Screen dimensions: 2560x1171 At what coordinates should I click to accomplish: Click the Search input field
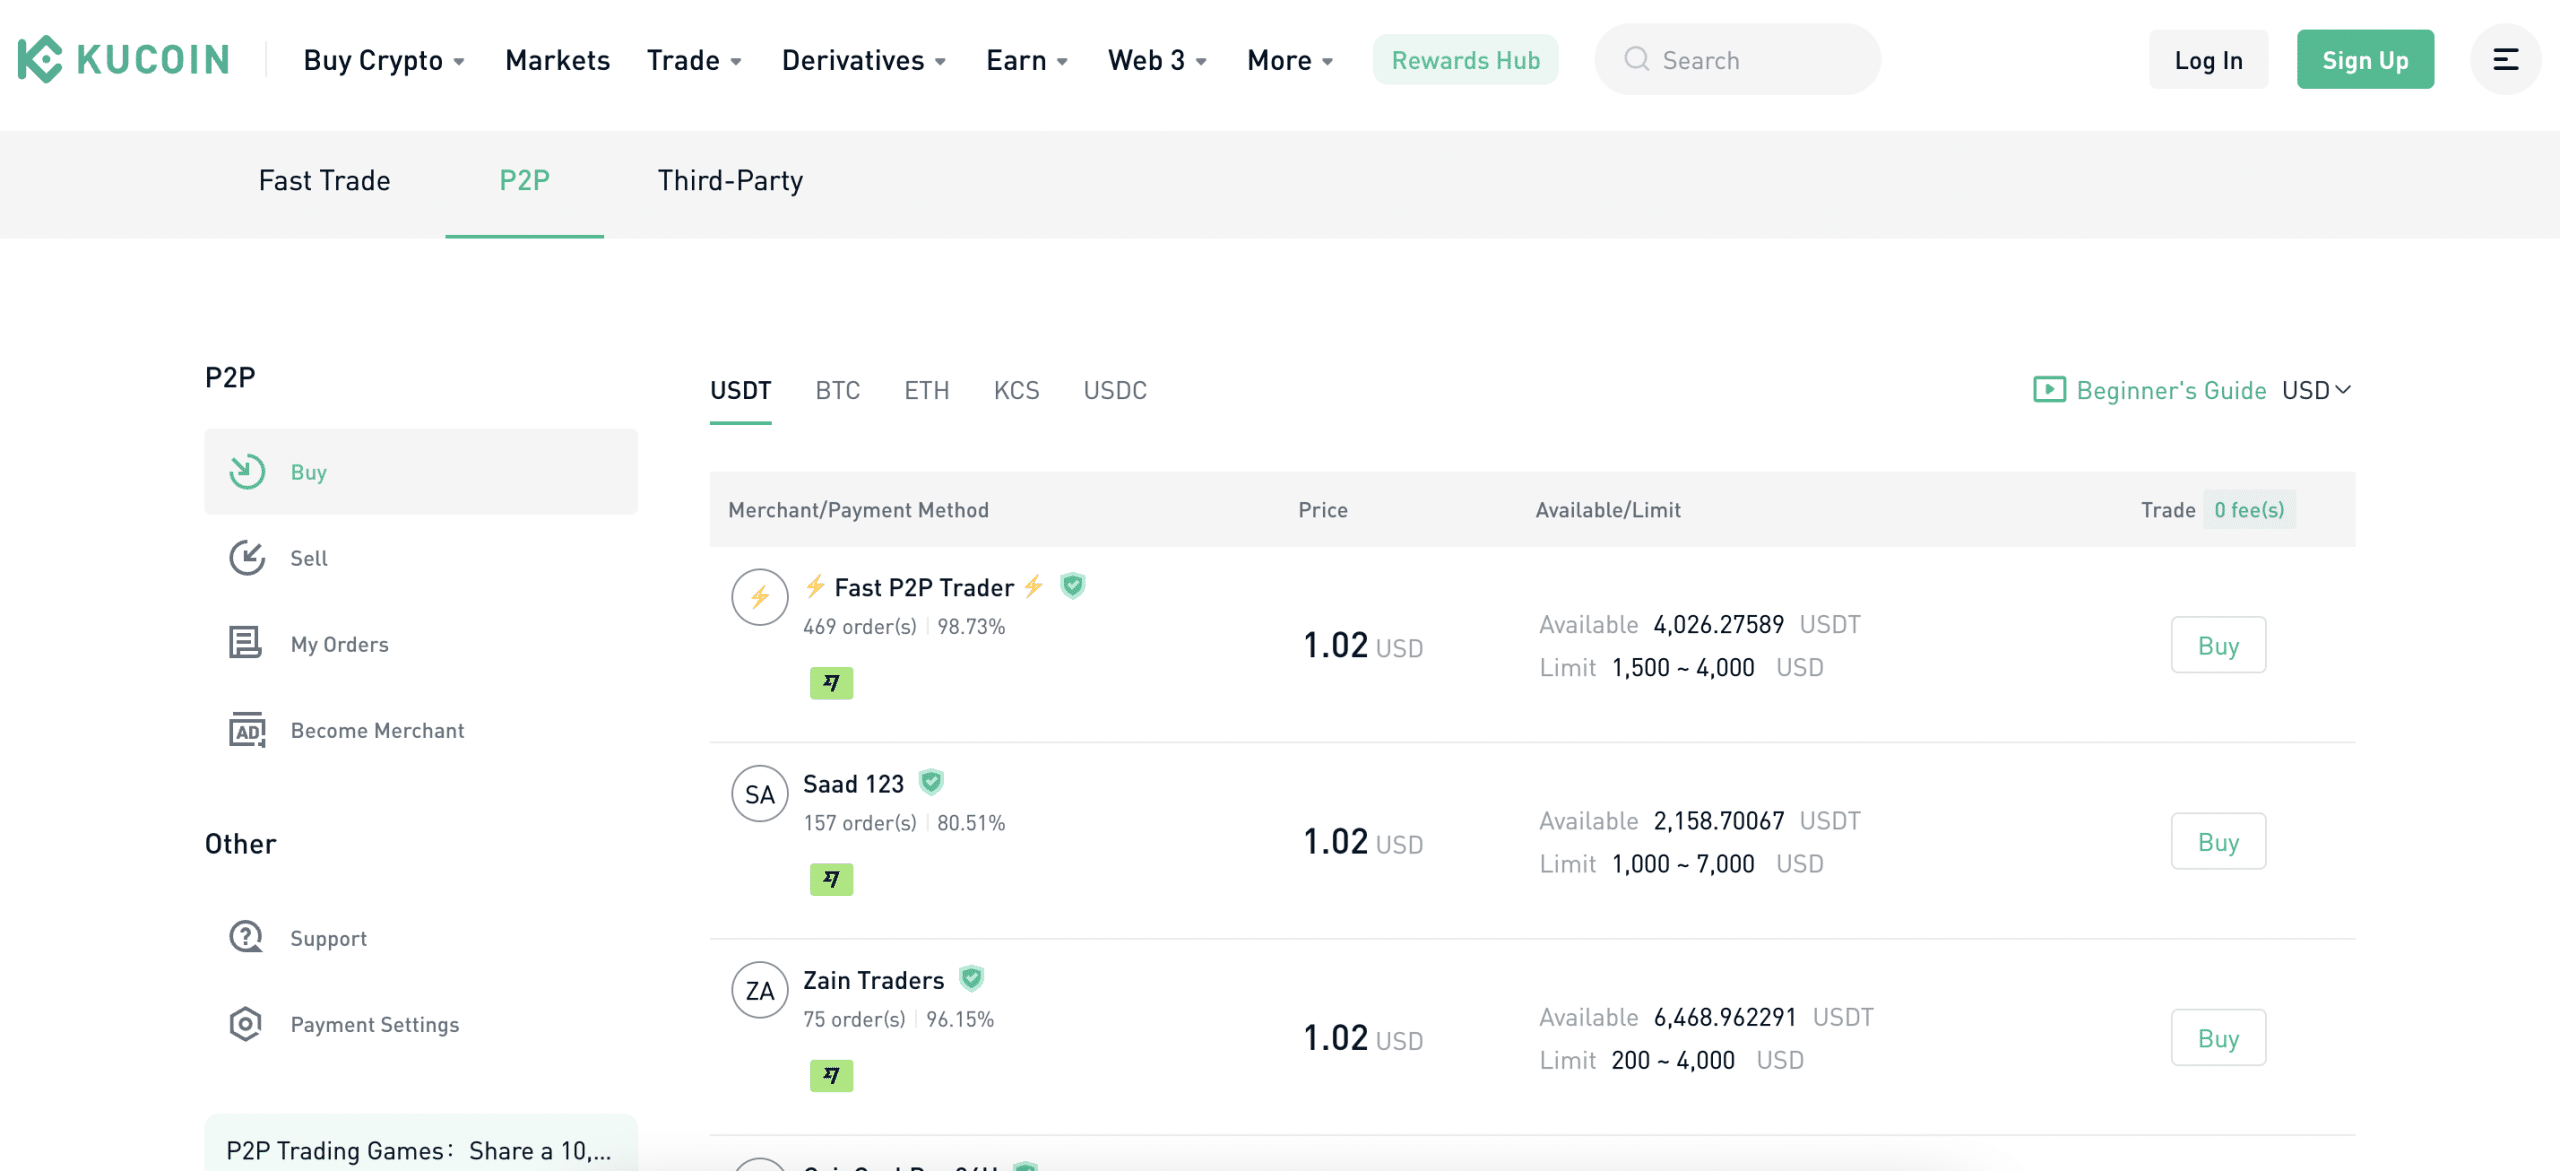[x=1738, y=60]
